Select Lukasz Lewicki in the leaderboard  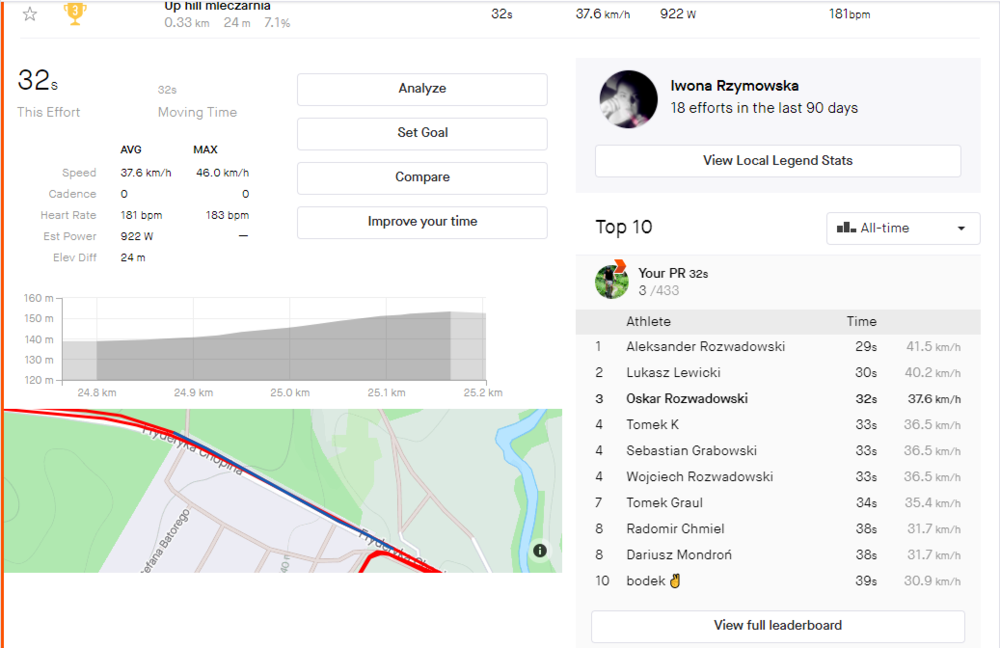[673, 373]
